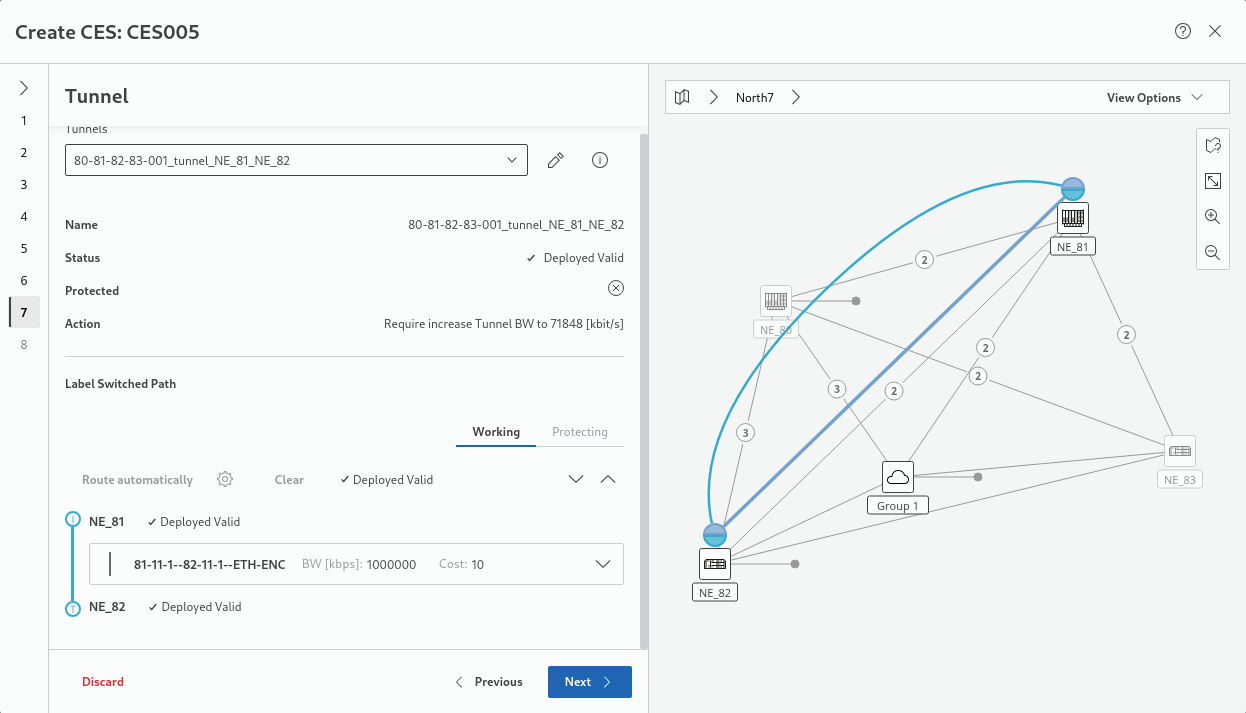Image resolution: width=1246 pixels, height=713 pixels.
Task: Open the tunnel info icon
Action: [x=600, y=160]
